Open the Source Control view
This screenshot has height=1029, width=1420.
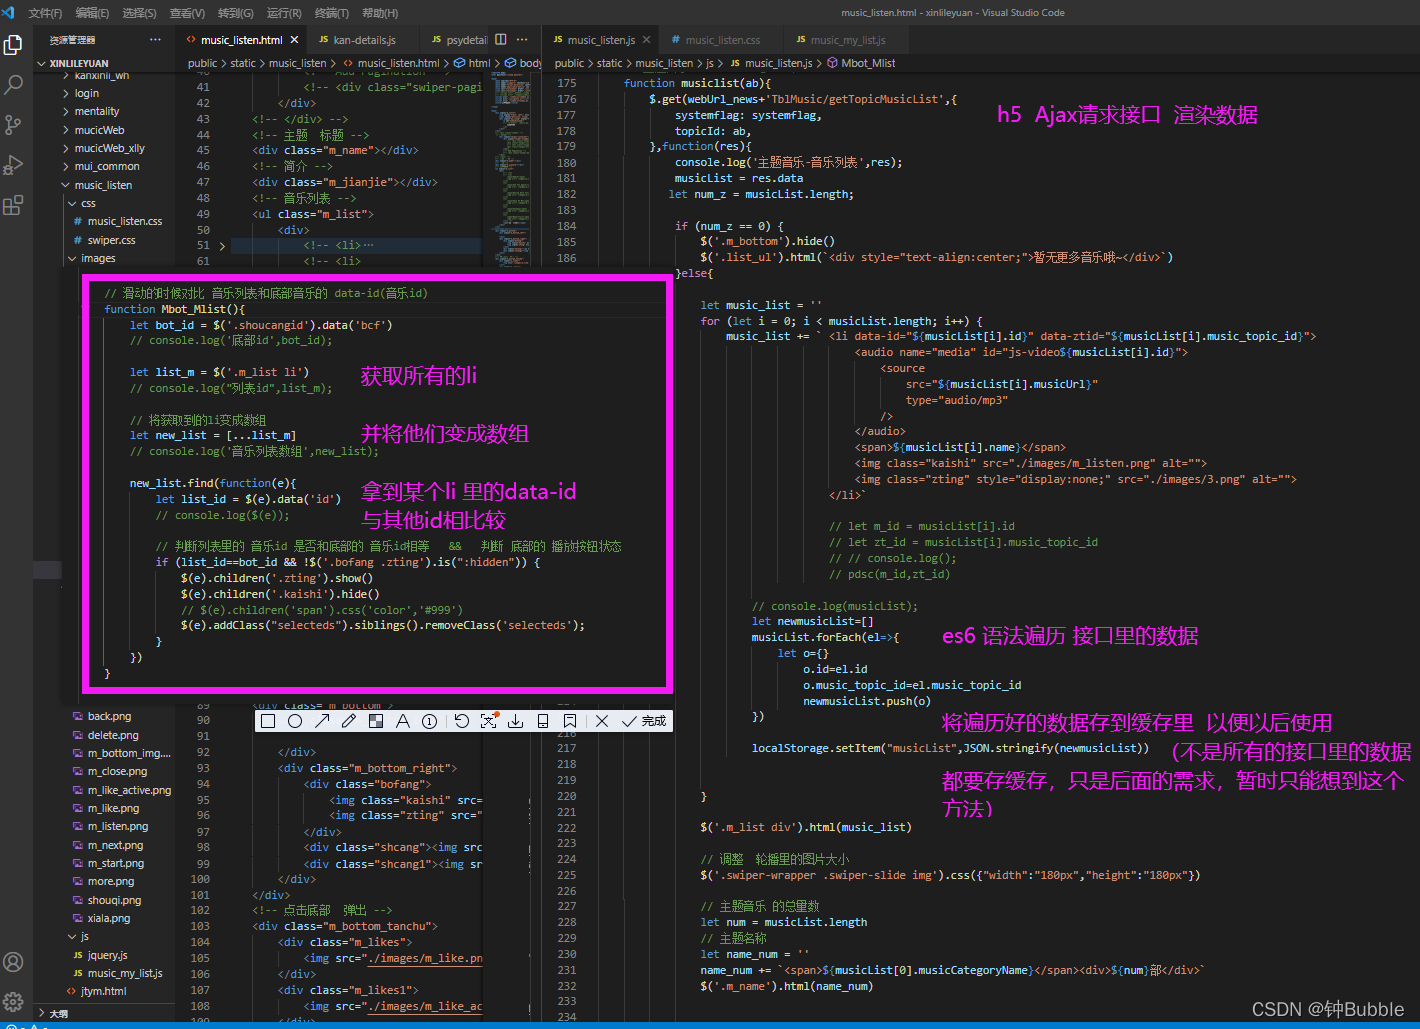[x=13, y=125]
